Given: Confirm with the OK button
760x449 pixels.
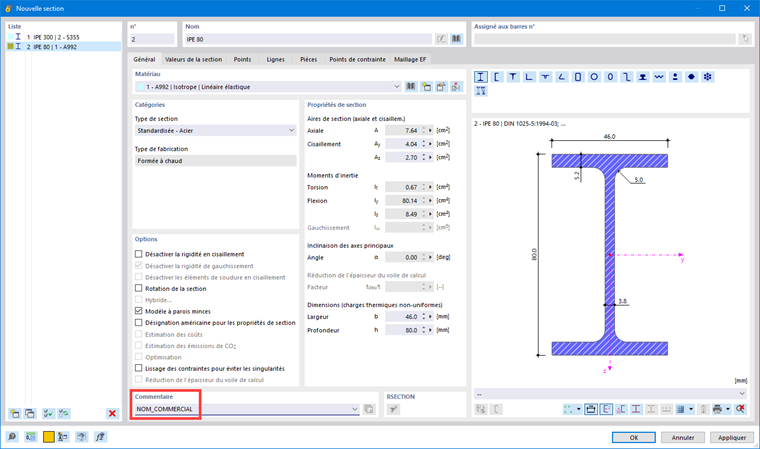Looking at the screenshot, I should coord(633,437).
